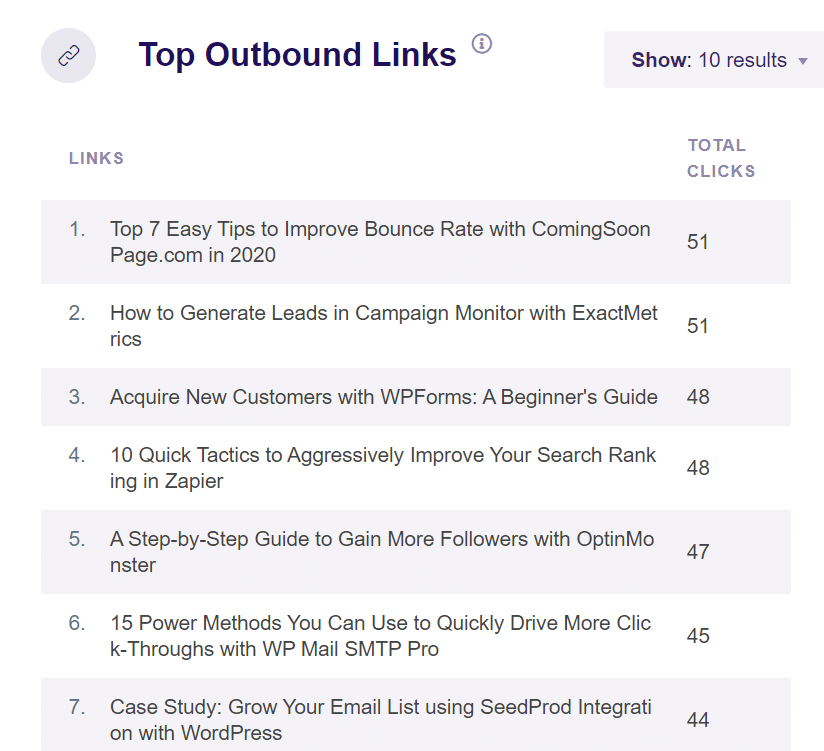
Task: Sort by the LINKS column header
Action: (x=96, y=157)
